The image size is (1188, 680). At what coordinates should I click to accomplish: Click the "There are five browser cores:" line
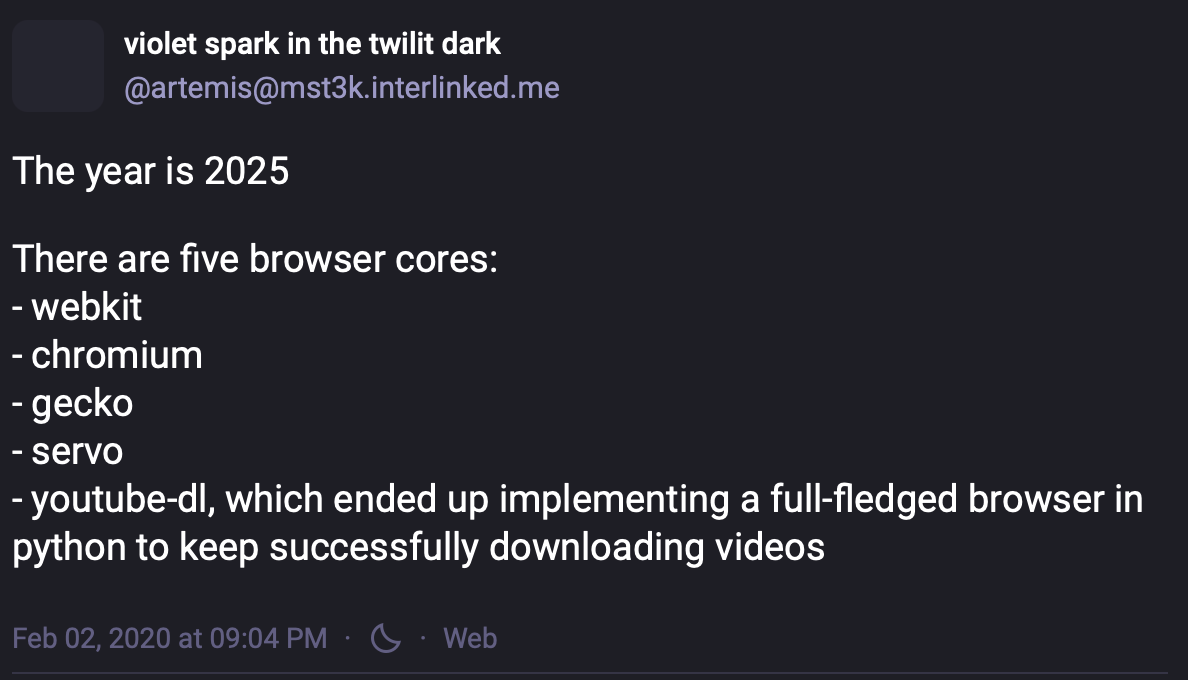255,260
